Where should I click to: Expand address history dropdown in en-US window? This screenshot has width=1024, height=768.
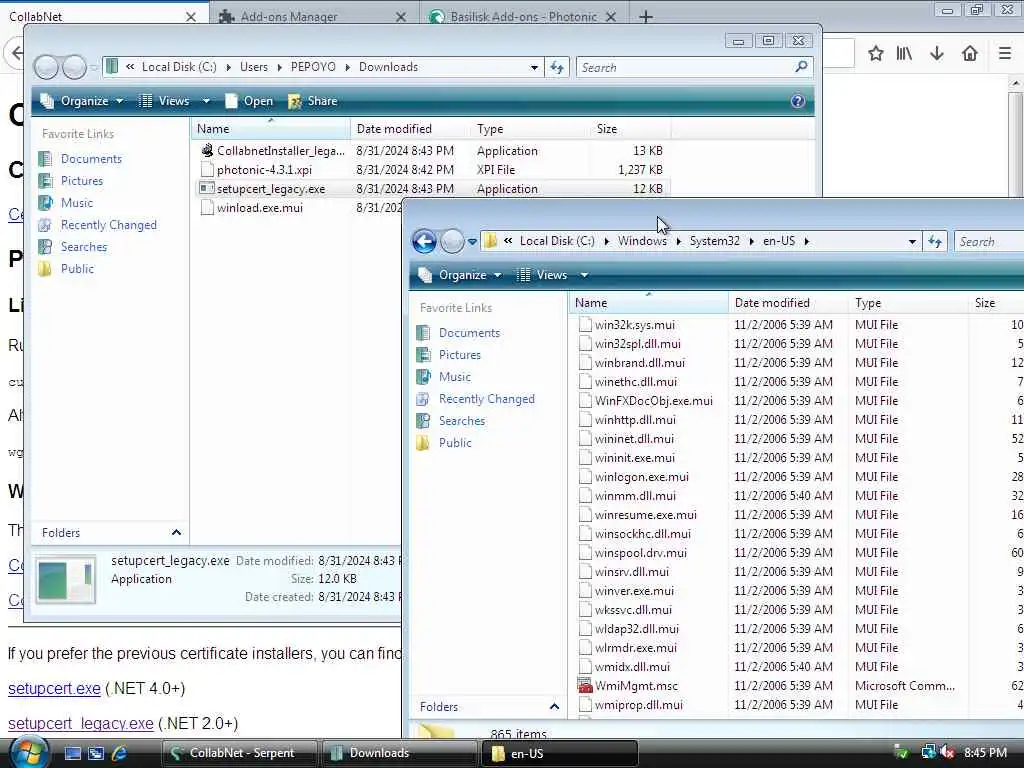(x=912, y=242)
